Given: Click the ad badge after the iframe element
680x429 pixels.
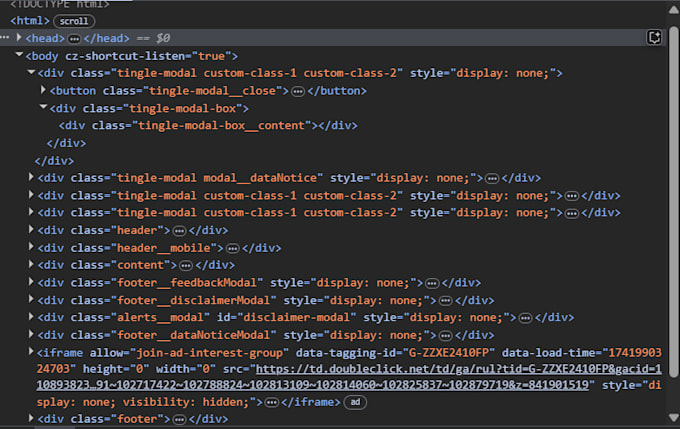Looking at the screenshot, I should [x=355, y=402].
